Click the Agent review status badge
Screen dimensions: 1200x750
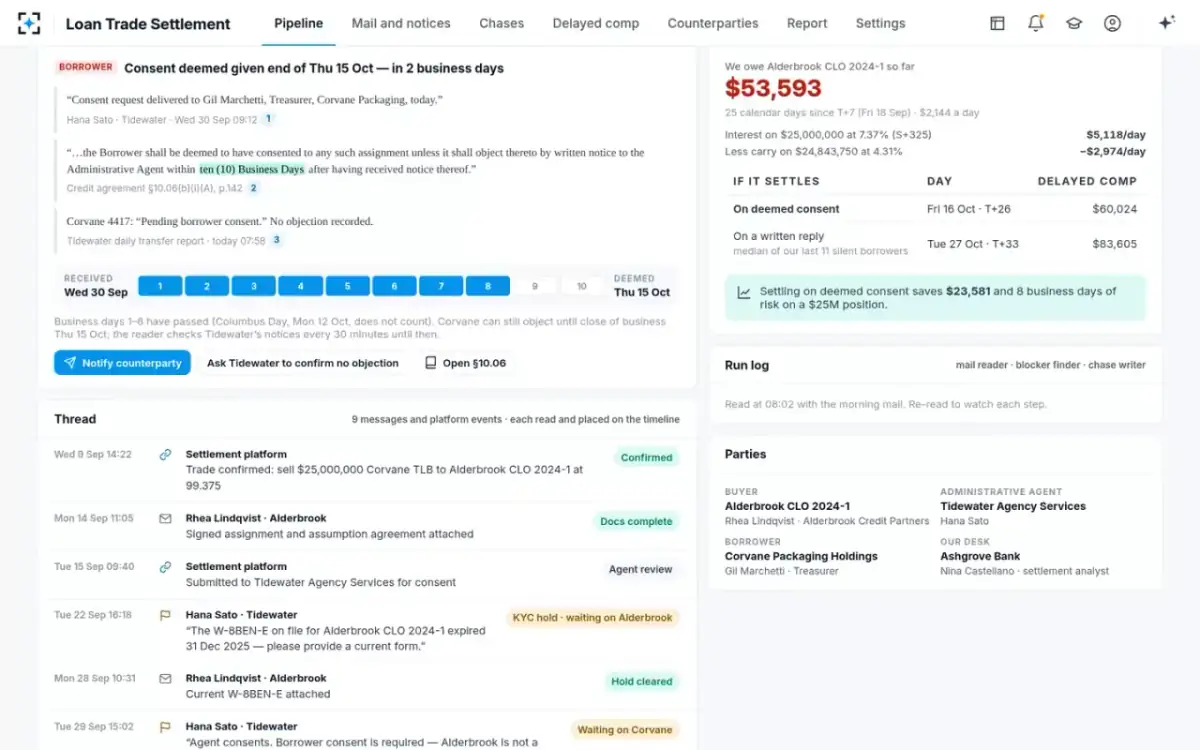tap(641, 569)
